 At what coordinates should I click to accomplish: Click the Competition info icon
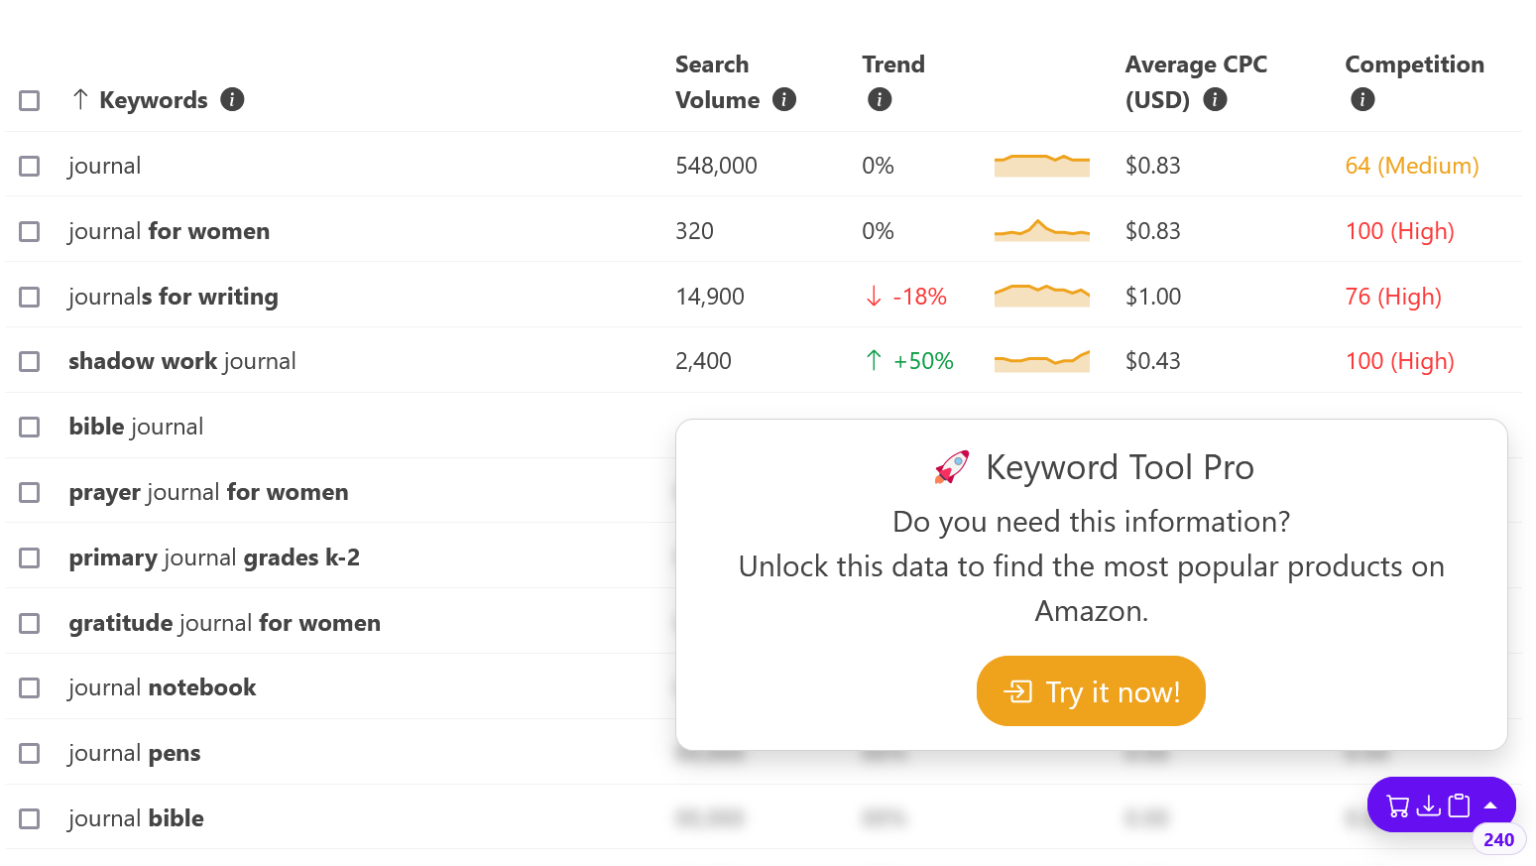pos(1362,100)
